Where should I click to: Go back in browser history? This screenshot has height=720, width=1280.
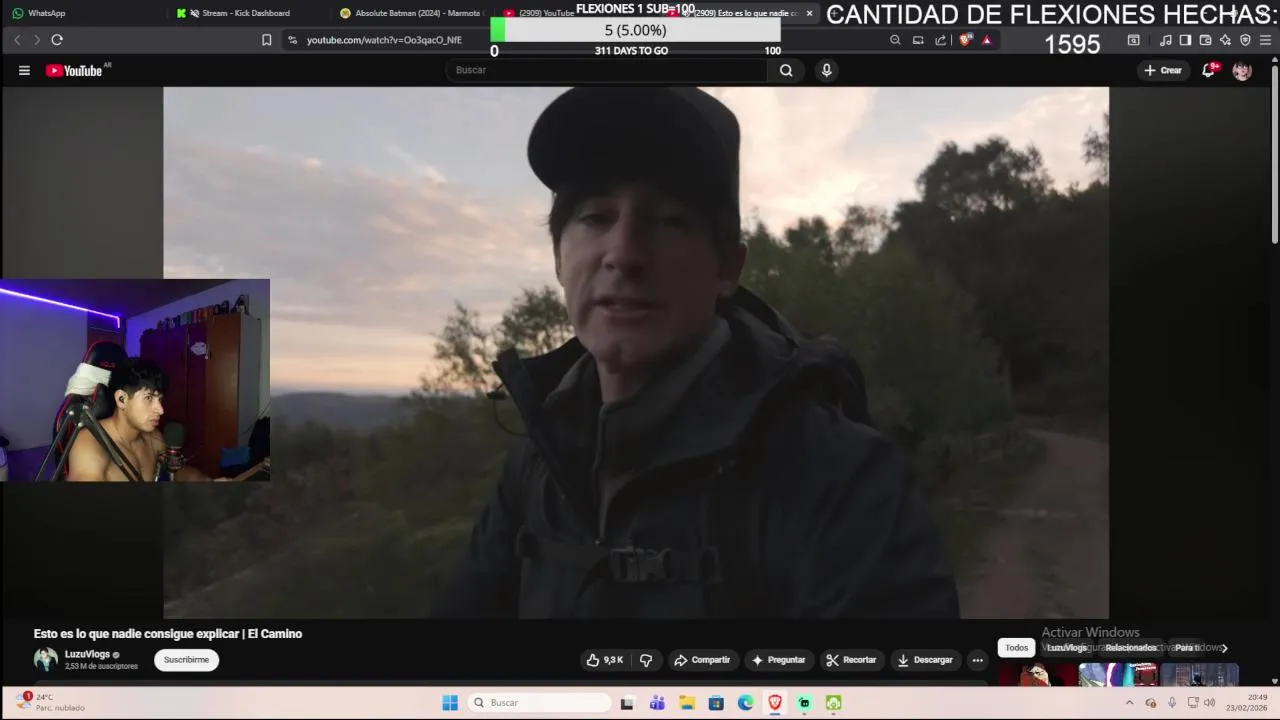(17, 40)
